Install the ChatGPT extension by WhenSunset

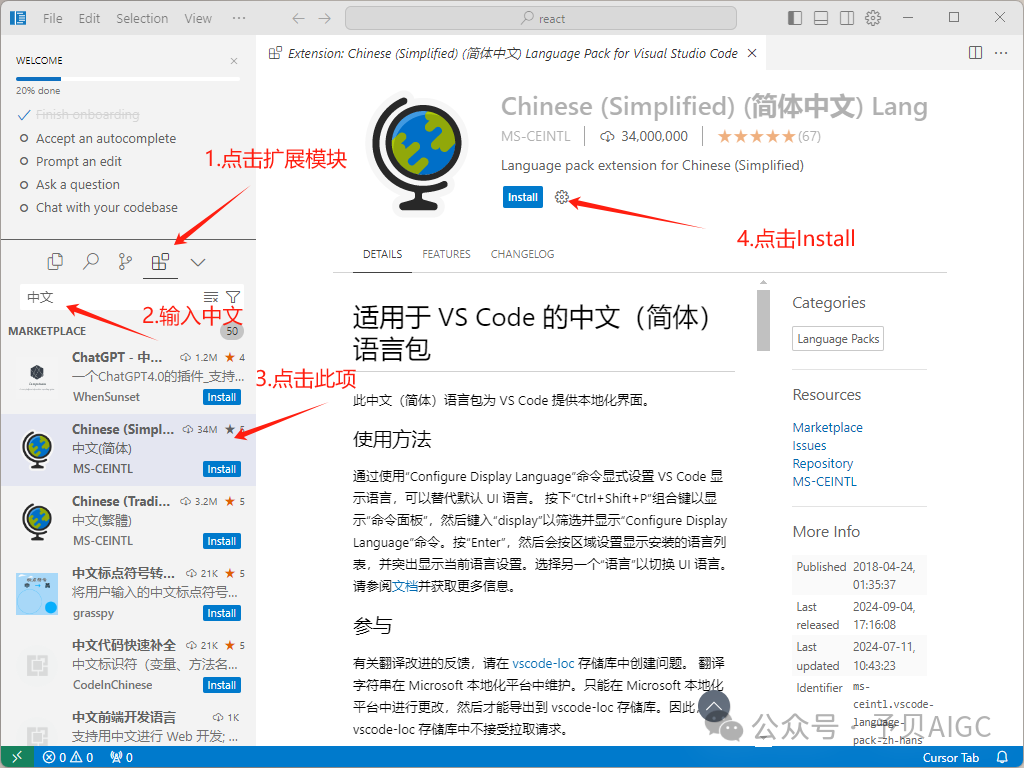221,397
